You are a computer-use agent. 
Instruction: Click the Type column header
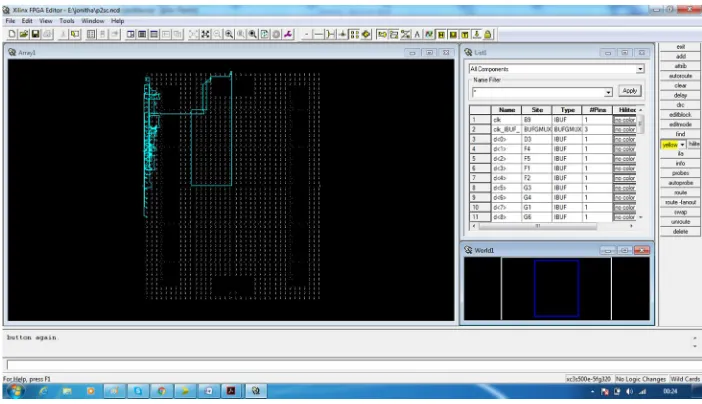tap(568, 110)
